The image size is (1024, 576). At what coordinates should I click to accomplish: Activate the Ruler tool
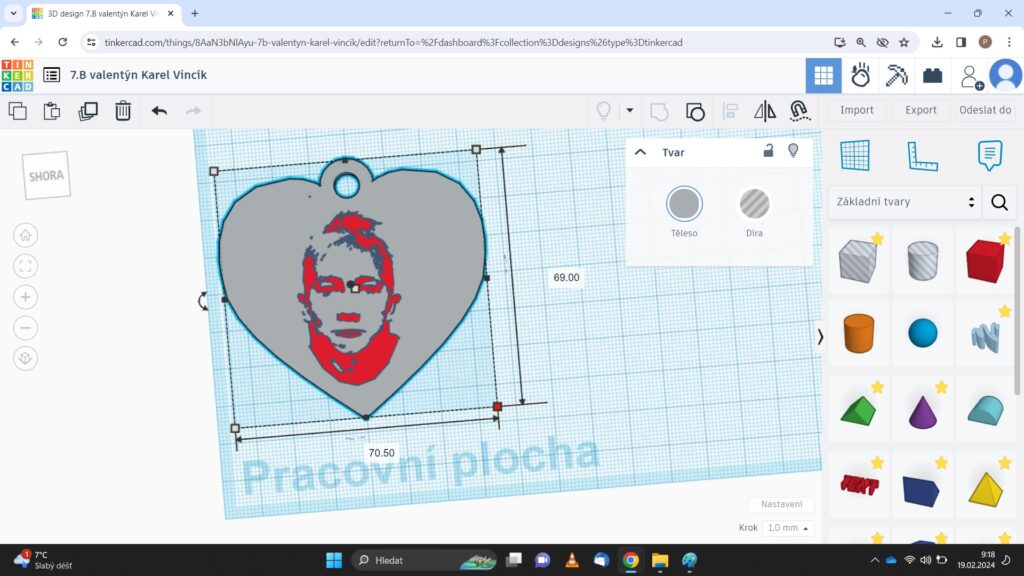click(922, 155)
